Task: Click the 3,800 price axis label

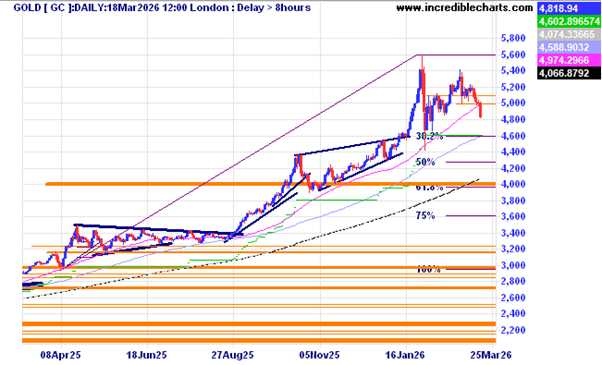Action: pyautogui.click(x=513, y=201)
